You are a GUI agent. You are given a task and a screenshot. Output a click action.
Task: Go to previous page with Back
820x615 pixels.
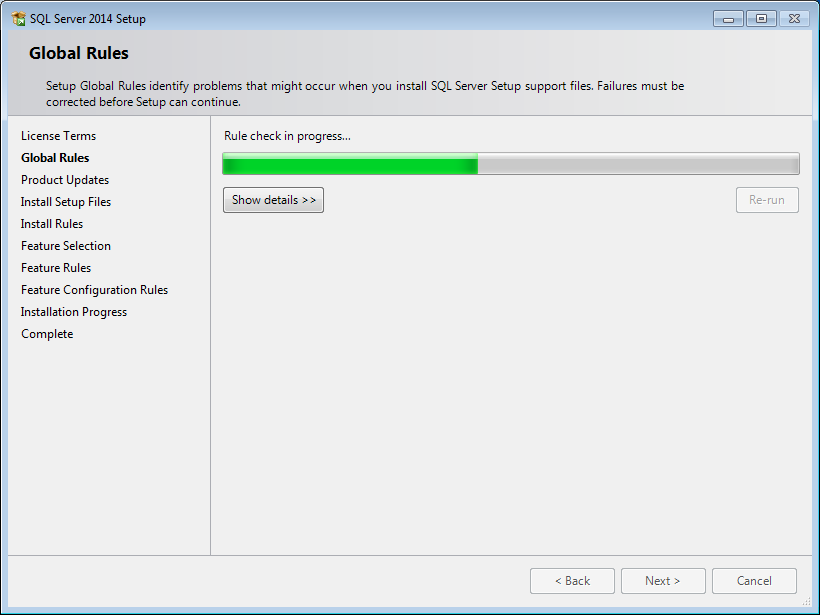click(x=572, y=581)
